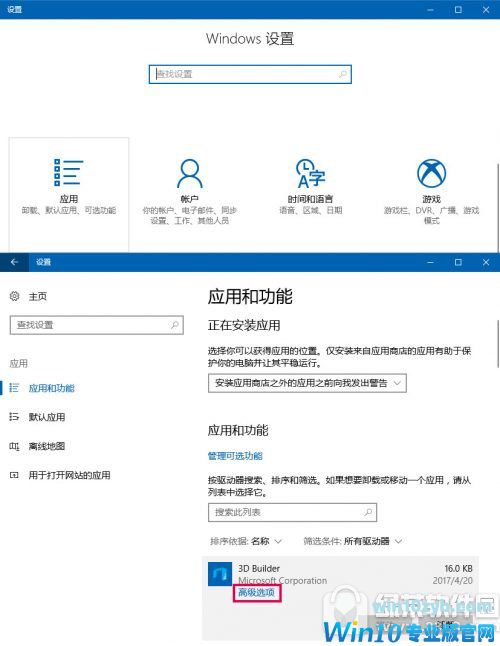Viewport: 500px width, 646px height.
Task: Minimize the lower 应用和功能 settings window
Action: pos(430,262)
